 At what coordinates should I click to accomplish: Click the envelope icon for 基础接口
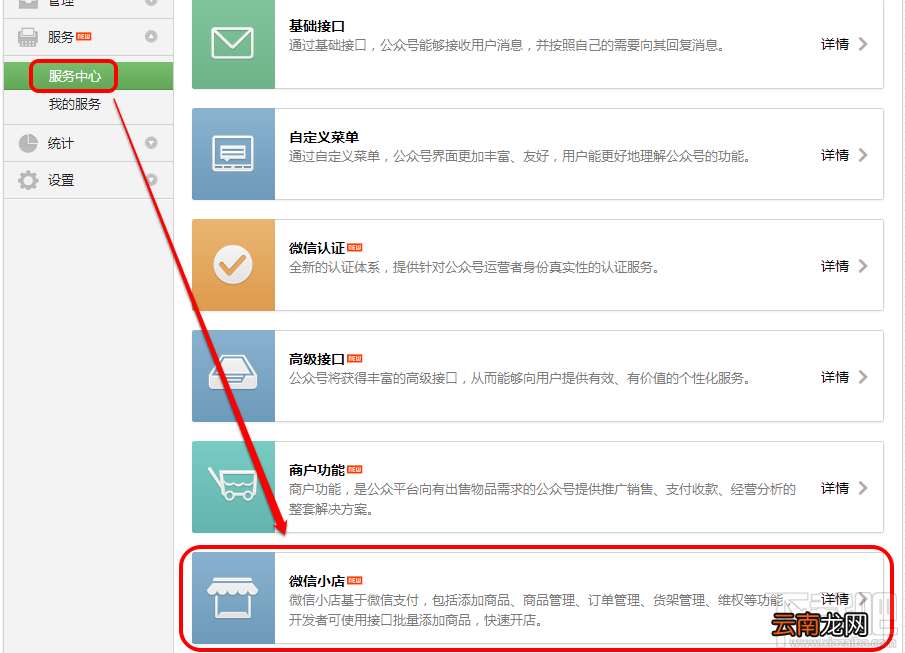coord(233,43)
